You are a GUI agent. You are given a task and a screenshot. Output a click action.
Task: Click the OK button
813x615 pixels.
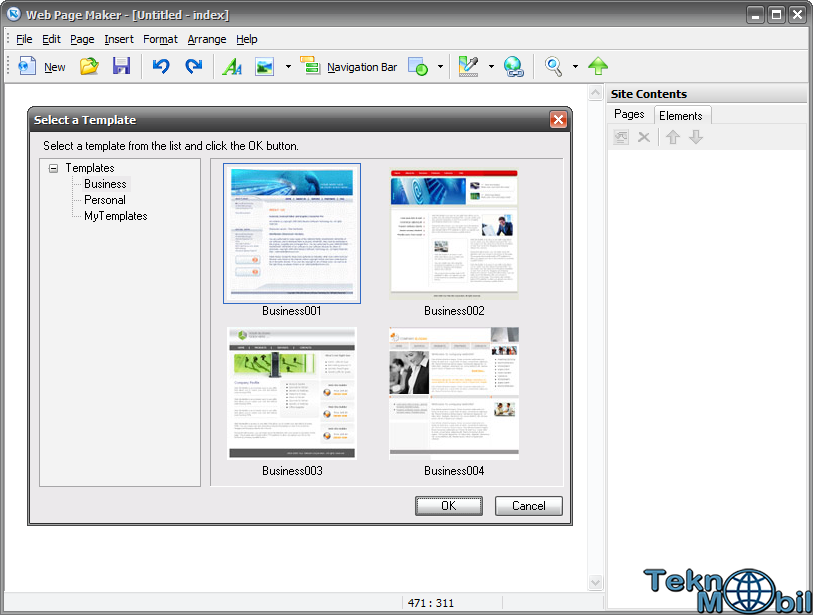coord(448,506)
